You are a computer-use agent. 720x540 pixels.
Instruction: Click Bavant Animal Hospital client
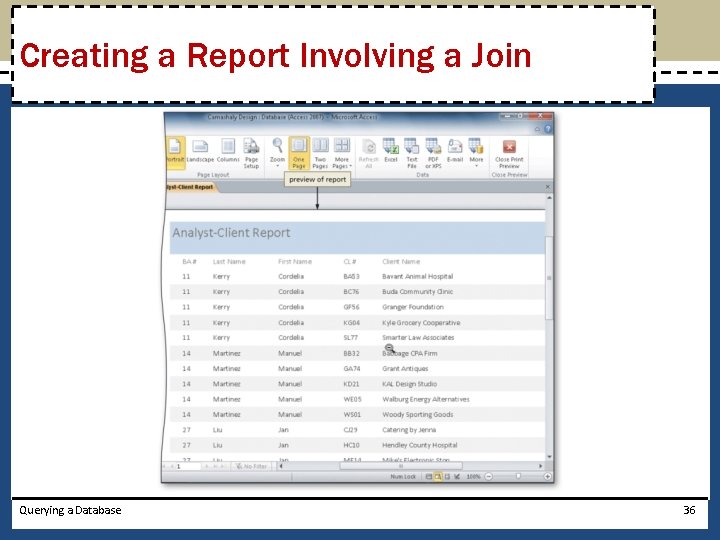pos(417,276)
